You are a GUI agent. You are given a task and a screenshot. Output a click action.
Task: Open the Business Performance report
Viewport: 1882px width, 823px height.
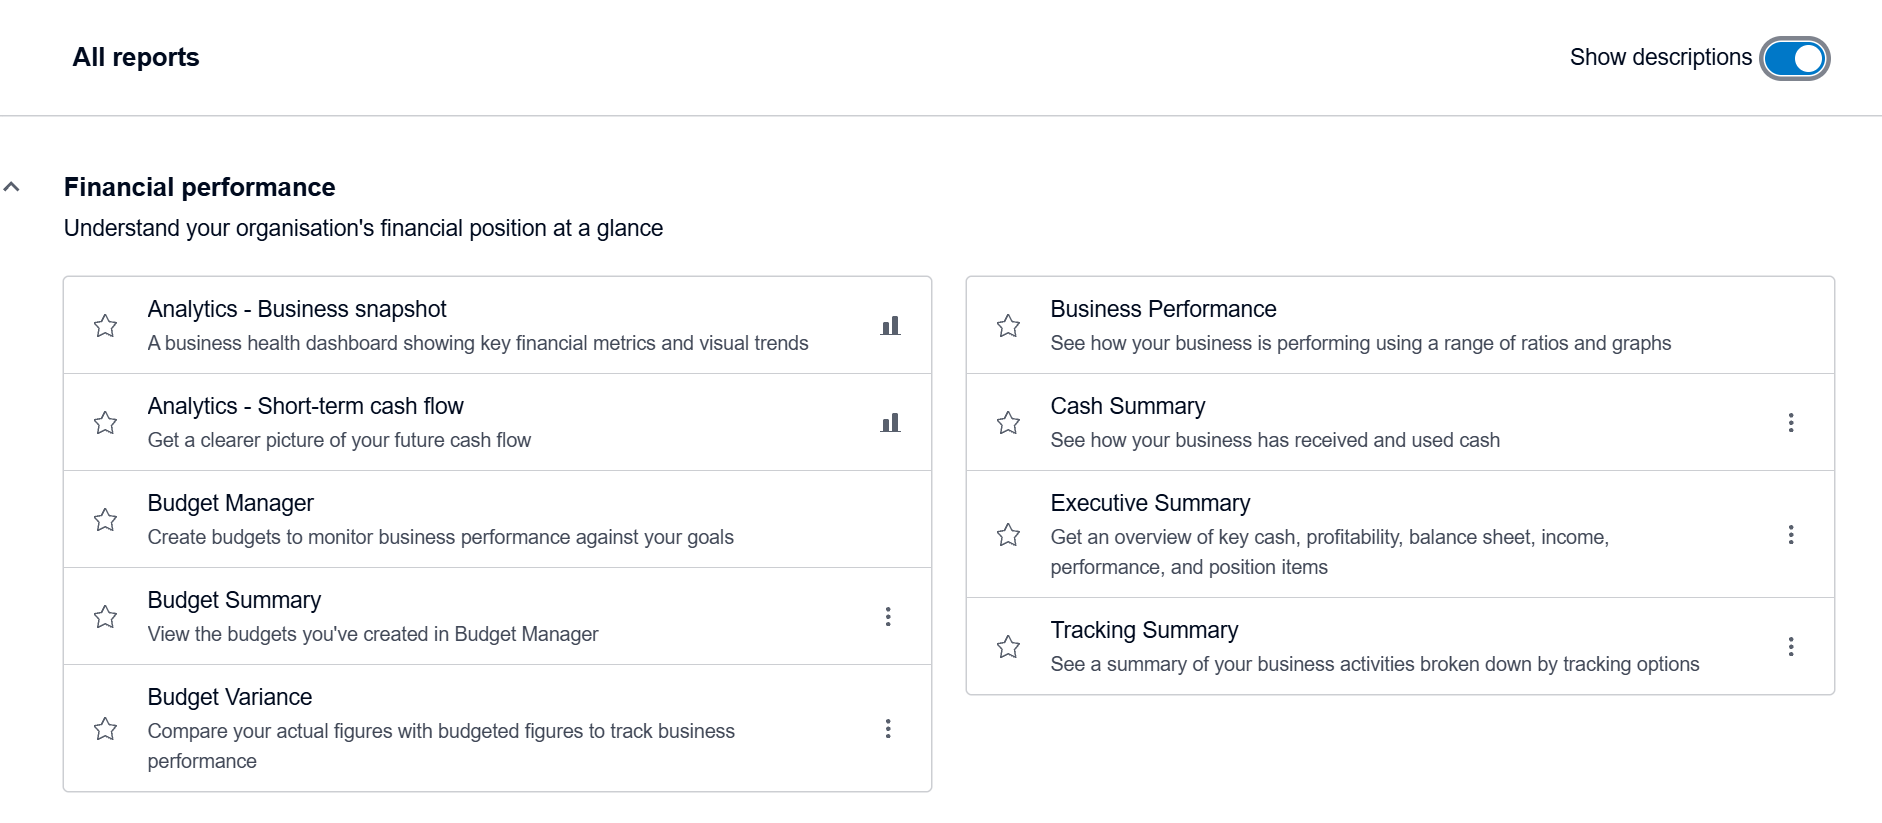pos(1163,309)
